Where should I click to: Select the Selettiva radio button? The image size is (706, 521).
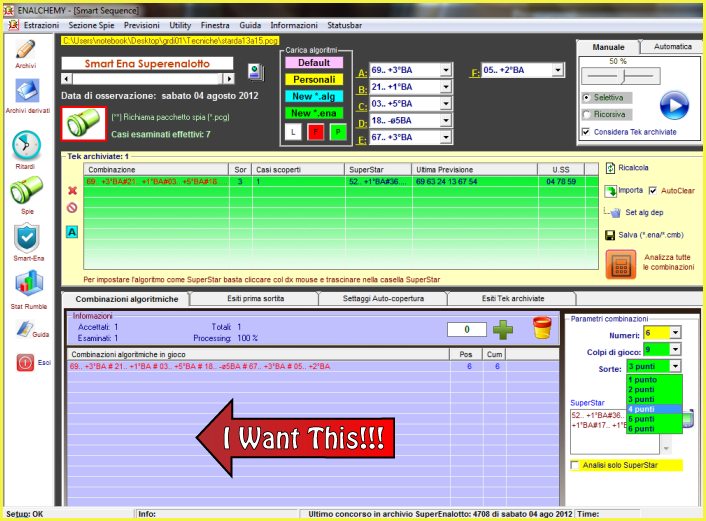[586, 98]
